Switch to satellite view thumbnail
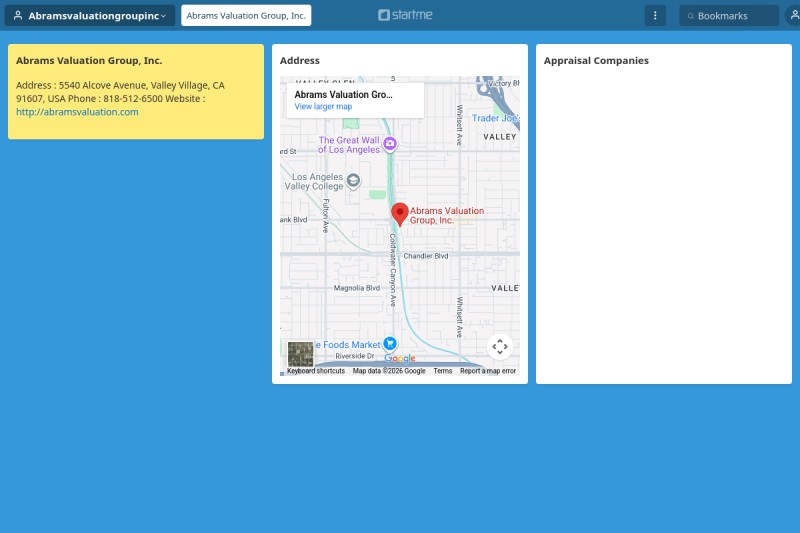The width and height of the screenshot is (800, 533). coord(301,354)
